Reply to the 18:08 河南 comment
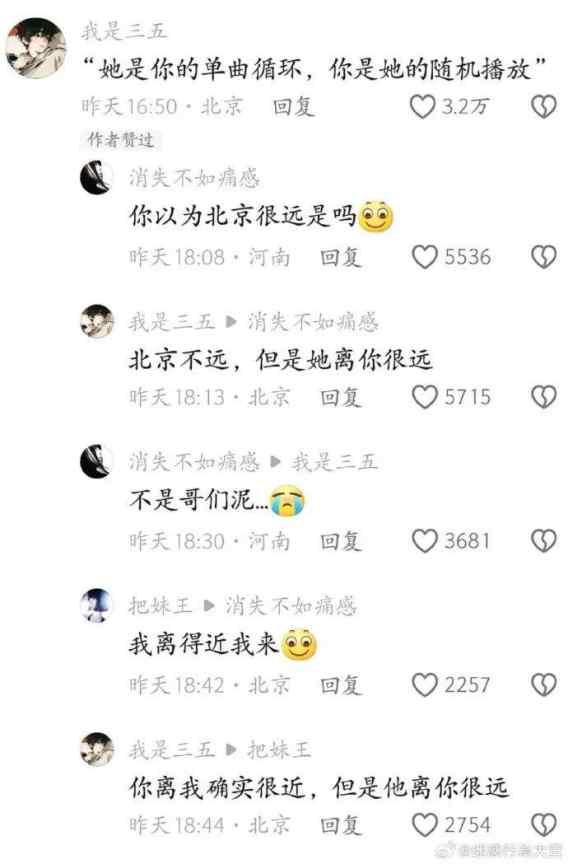This screenshot has width=568, height=864. point(341,257)
